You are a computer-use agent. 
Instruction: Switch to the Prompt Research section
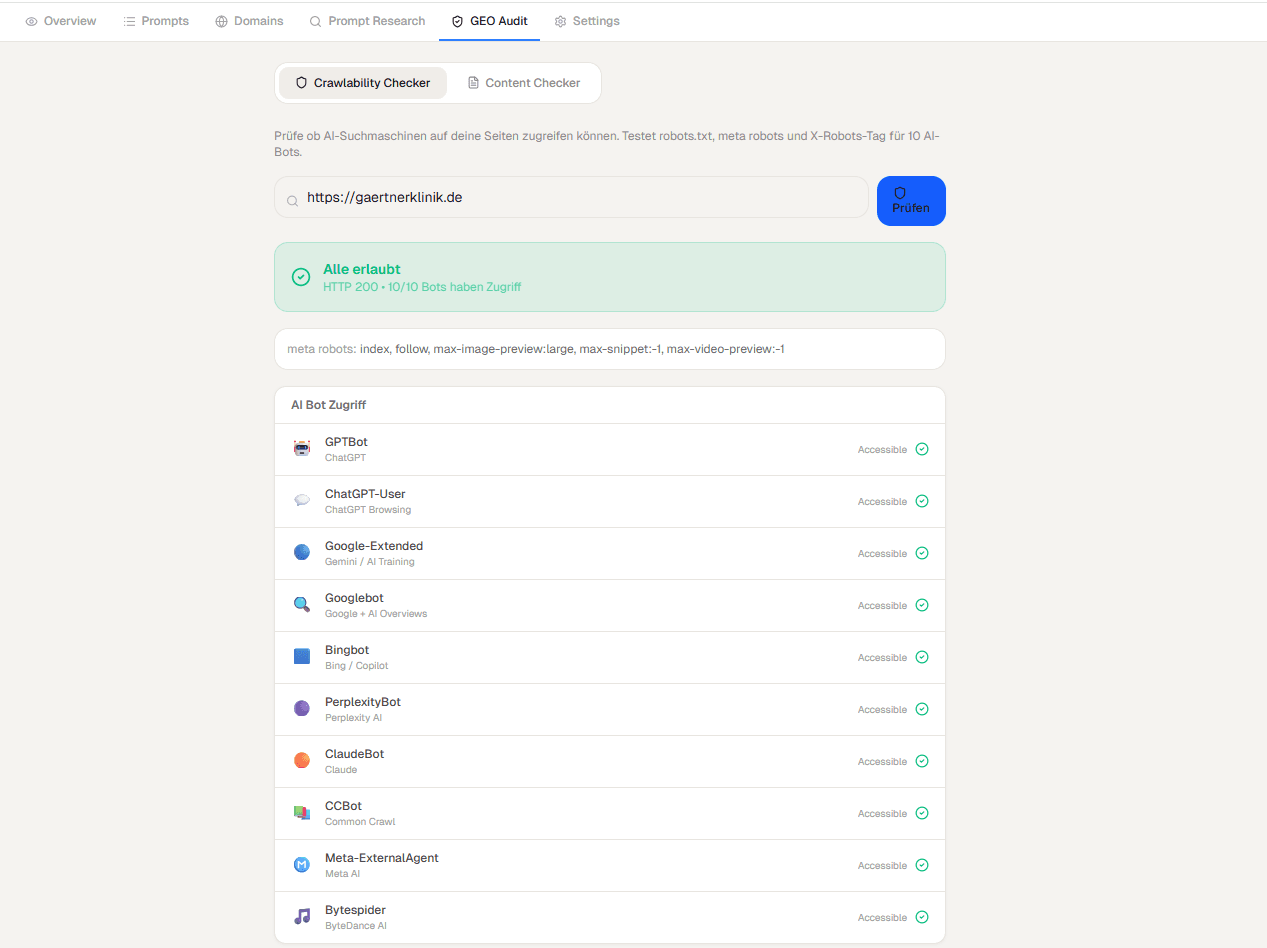pyautogui.click(x=367, y=20)
